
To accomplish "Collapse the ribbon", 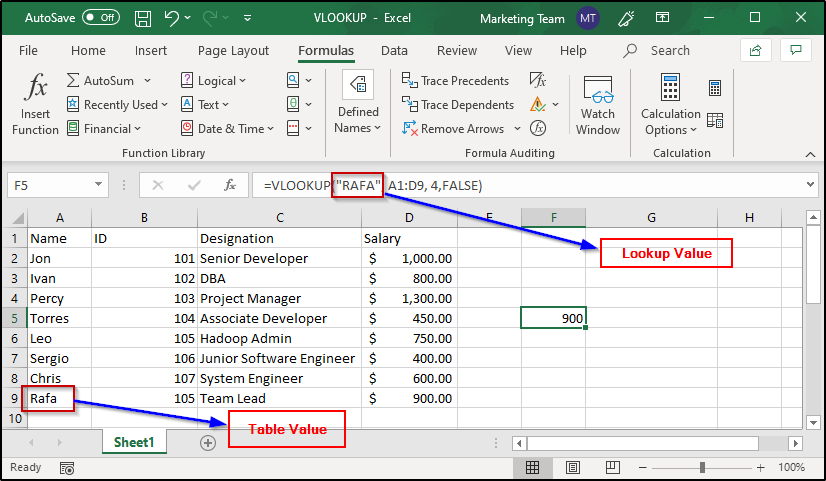I will [x=810, y=154].
